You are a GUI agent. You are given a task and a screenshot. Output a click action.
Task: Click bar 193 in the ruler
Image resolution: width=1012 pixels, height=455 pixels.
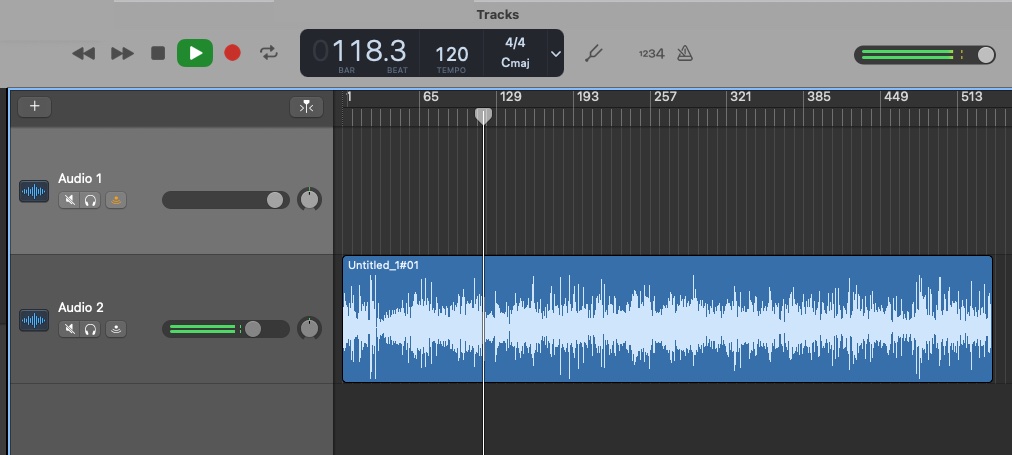[x=587, y=97]
